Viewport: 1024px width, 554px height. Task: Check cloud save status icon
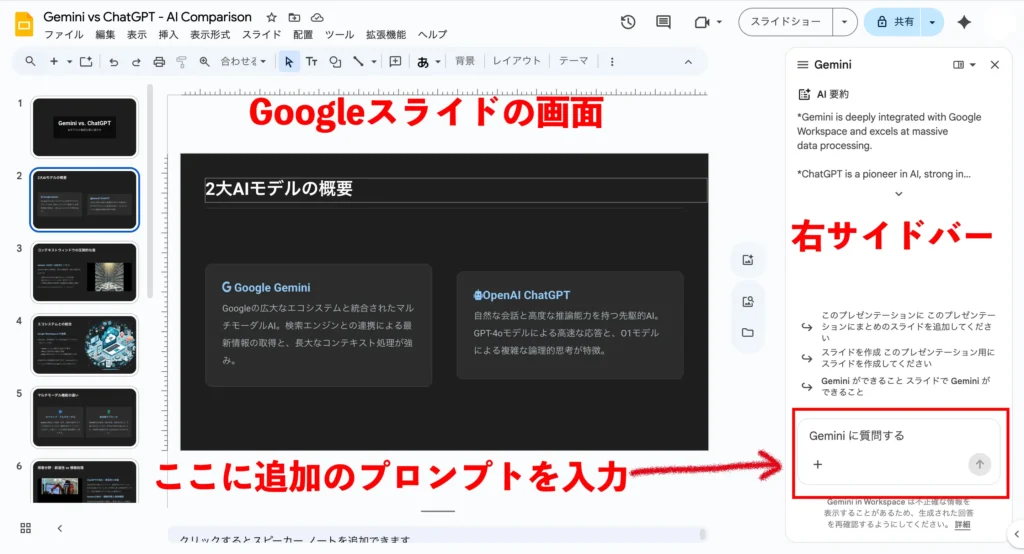(x=317, y=18)
